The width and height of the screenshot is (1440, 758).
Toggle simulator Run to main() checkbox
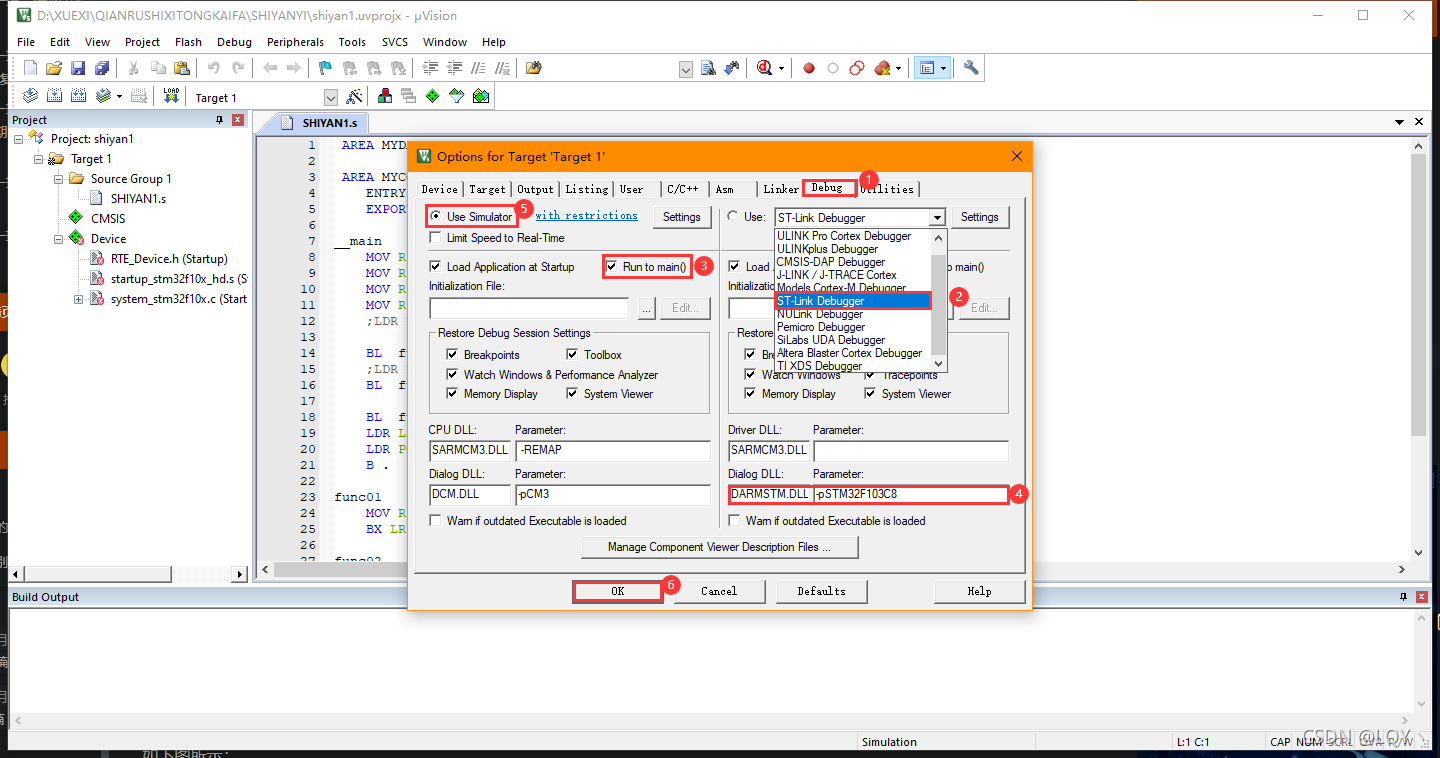612,267
